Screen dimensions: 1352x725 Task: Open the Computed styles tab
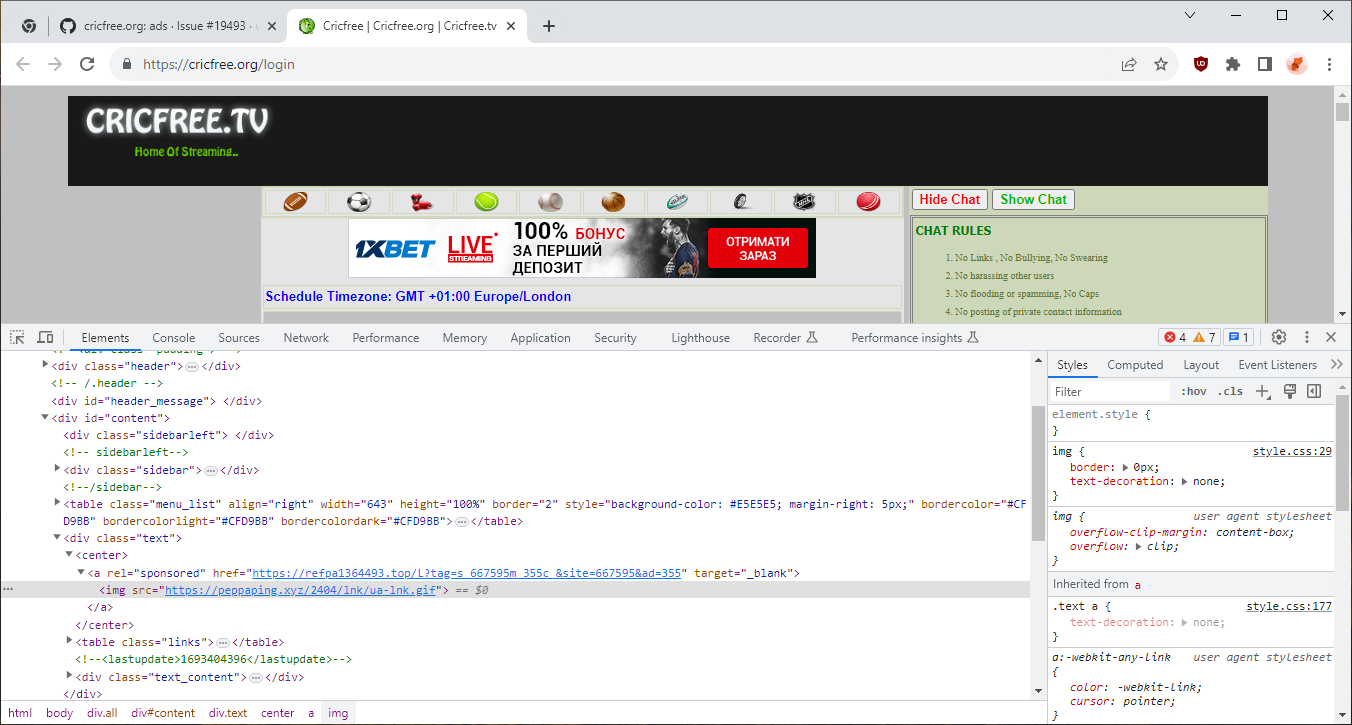(x=1135, y=364)
